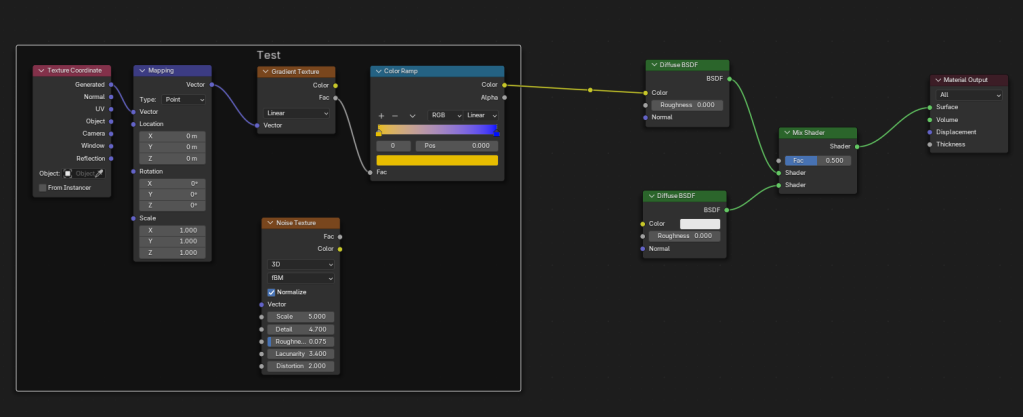Remove the active color stop with minus icon

395,116
